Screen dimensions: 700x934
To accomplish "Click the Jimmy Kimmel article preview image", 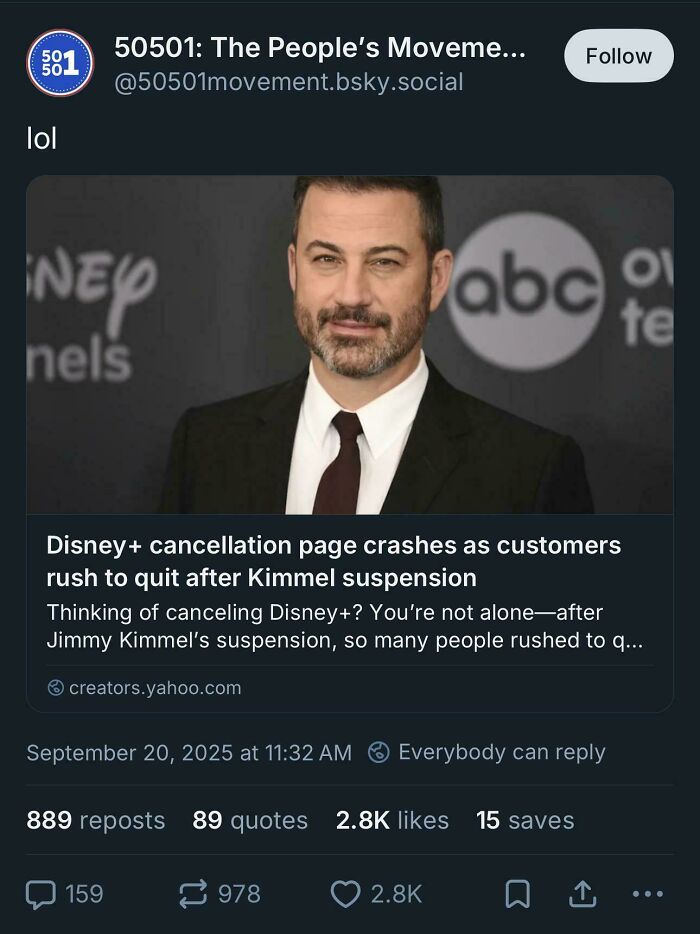I will point(350,345).
